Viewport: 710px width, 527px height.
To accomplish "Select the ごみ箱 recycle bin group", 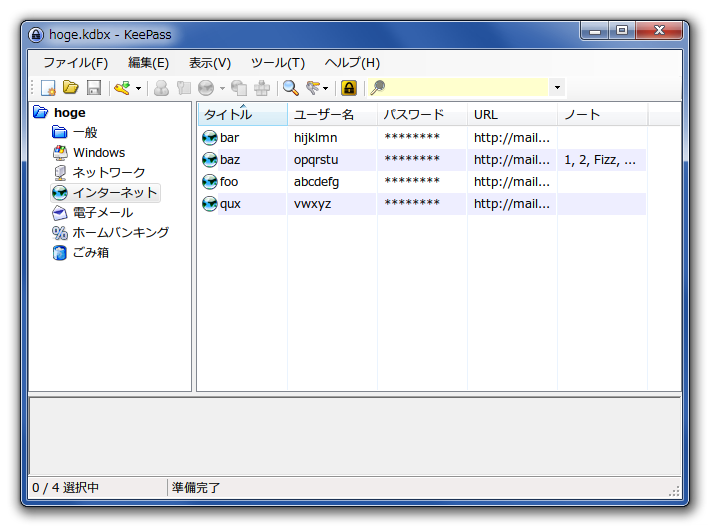I will point(91,252).
